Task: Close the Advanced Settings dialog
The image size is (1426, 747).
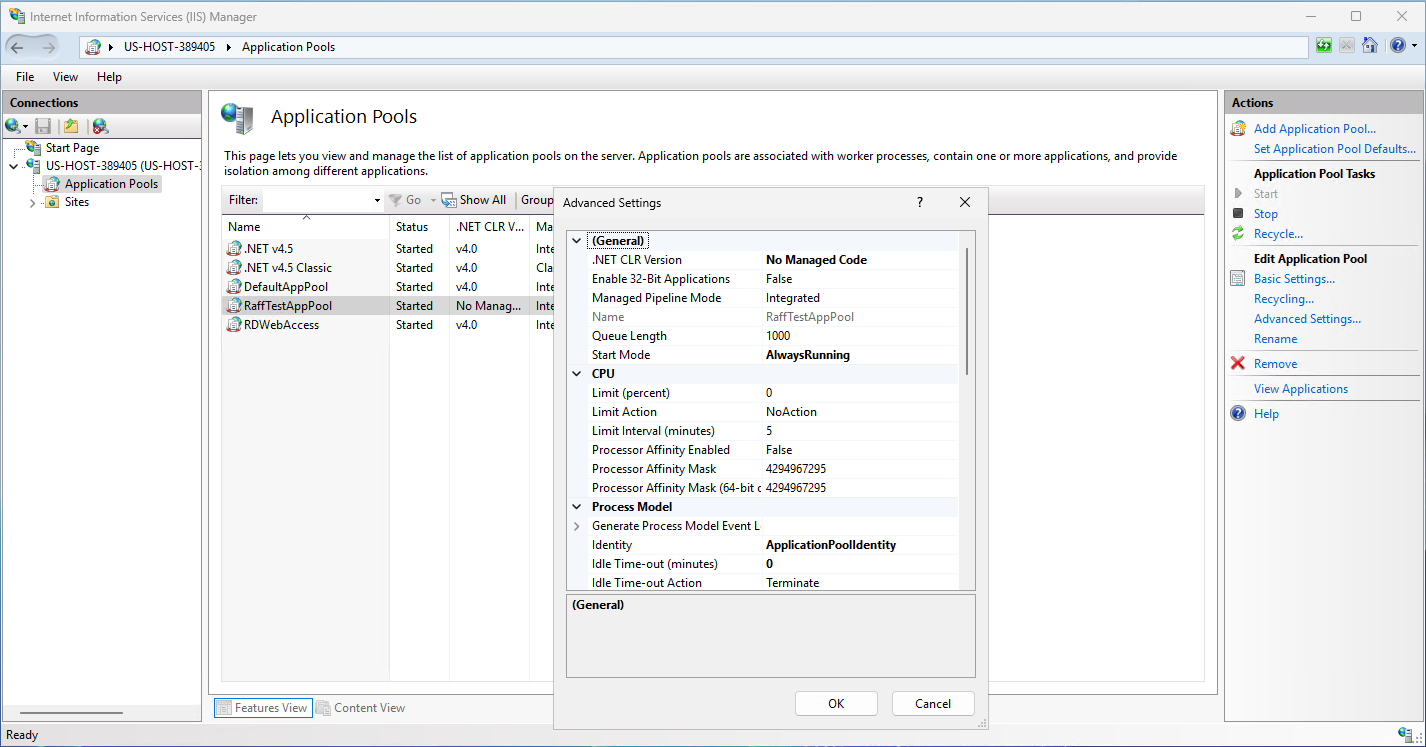Action: [x=965, y=202]
